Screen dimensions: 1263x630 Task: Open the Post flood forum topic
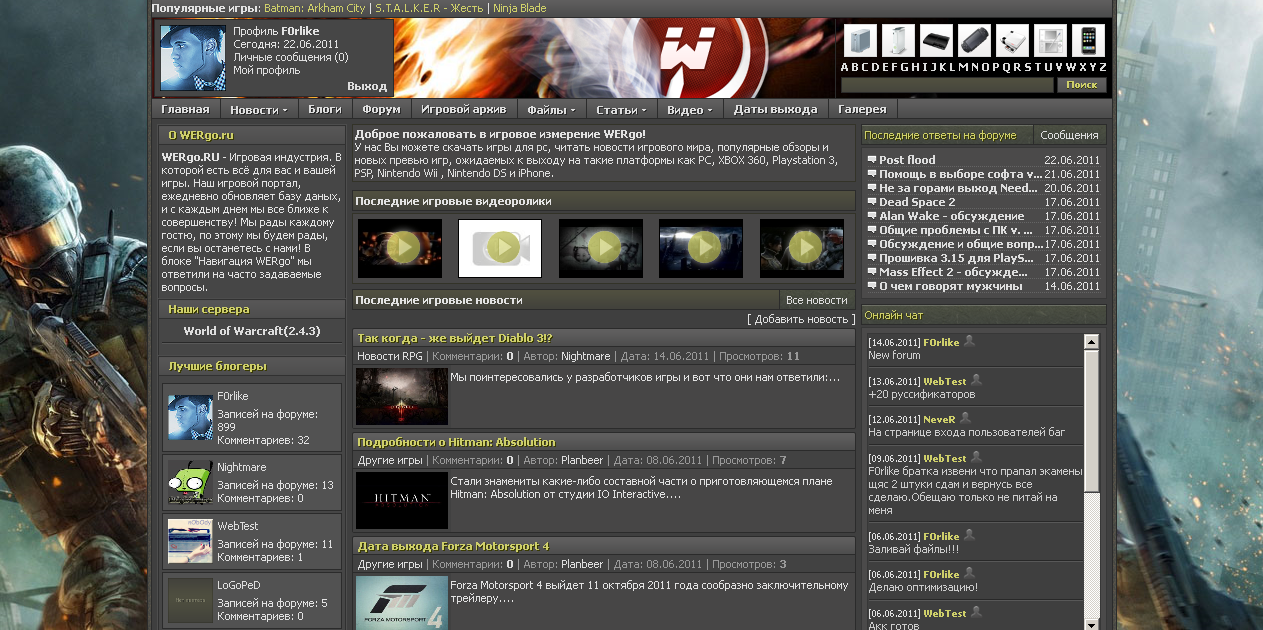[907, 160]
